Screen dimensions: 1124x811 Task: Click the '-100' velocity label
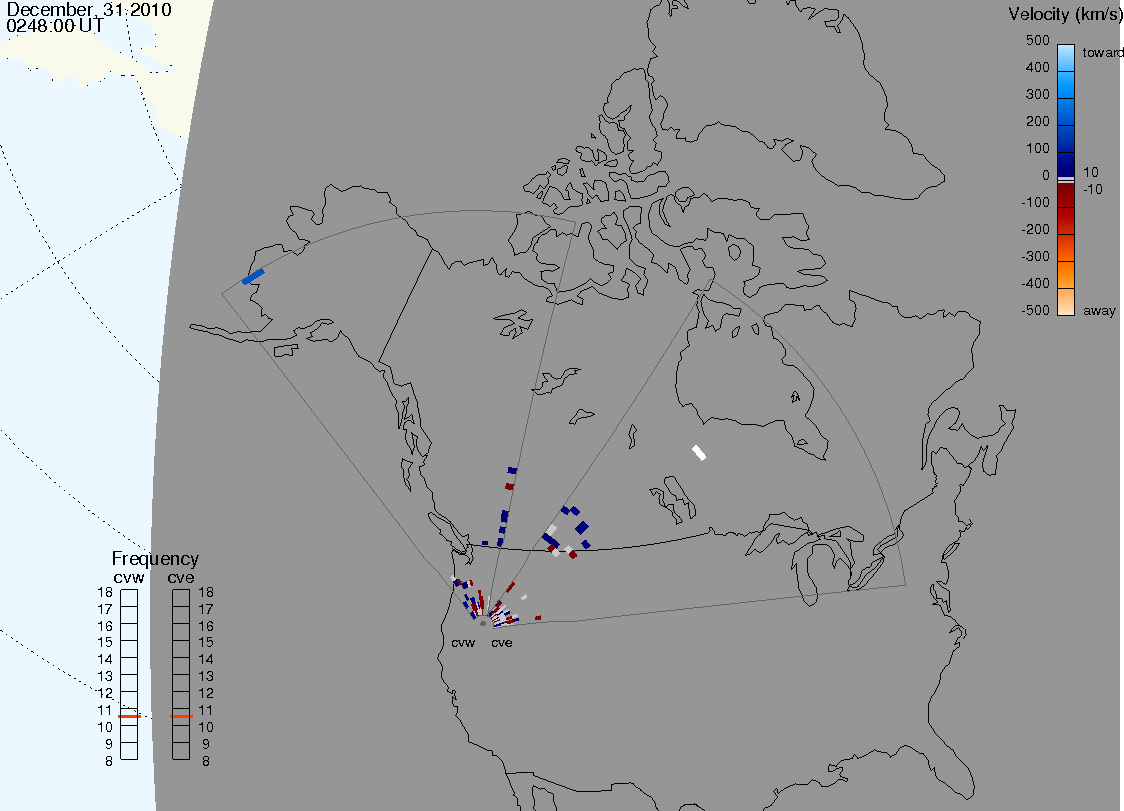pyautogui.click(x=1035, y=202)
